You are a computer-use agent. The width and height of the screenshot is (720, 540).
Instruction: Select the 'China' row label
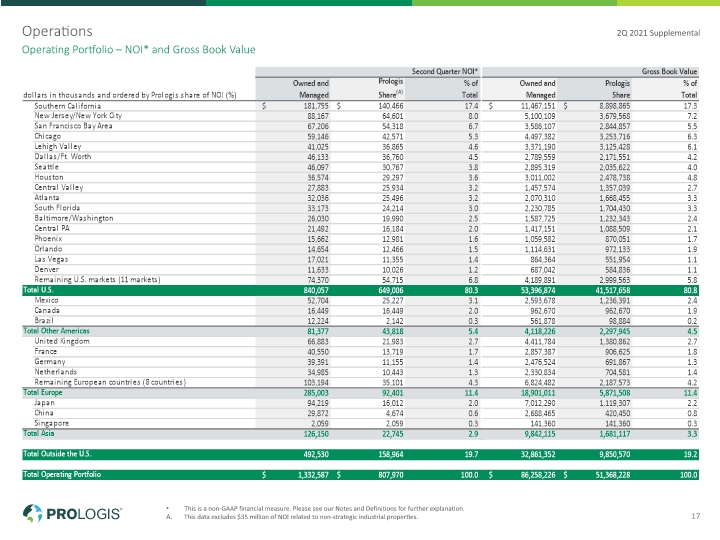pyautogui.click(x=44, y=413)
